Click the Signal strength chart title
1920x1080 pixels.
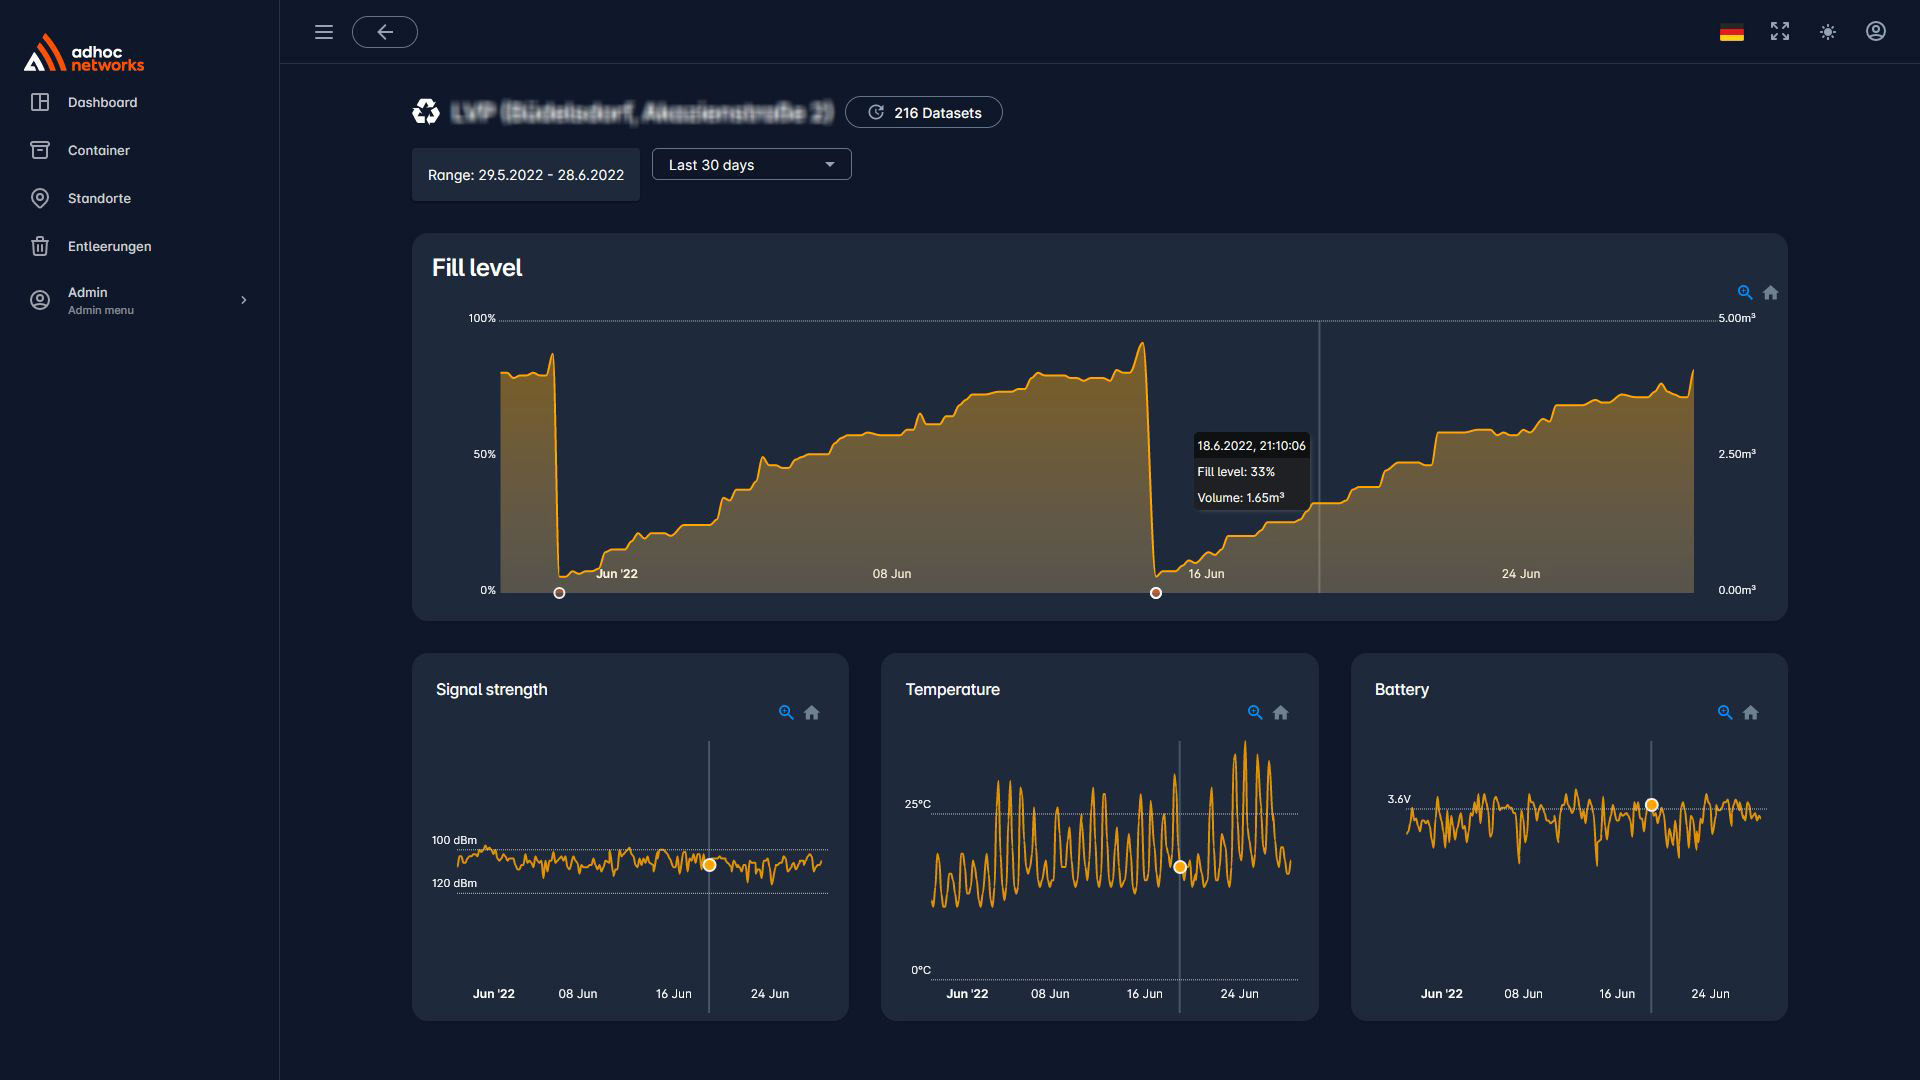[492, 690]
